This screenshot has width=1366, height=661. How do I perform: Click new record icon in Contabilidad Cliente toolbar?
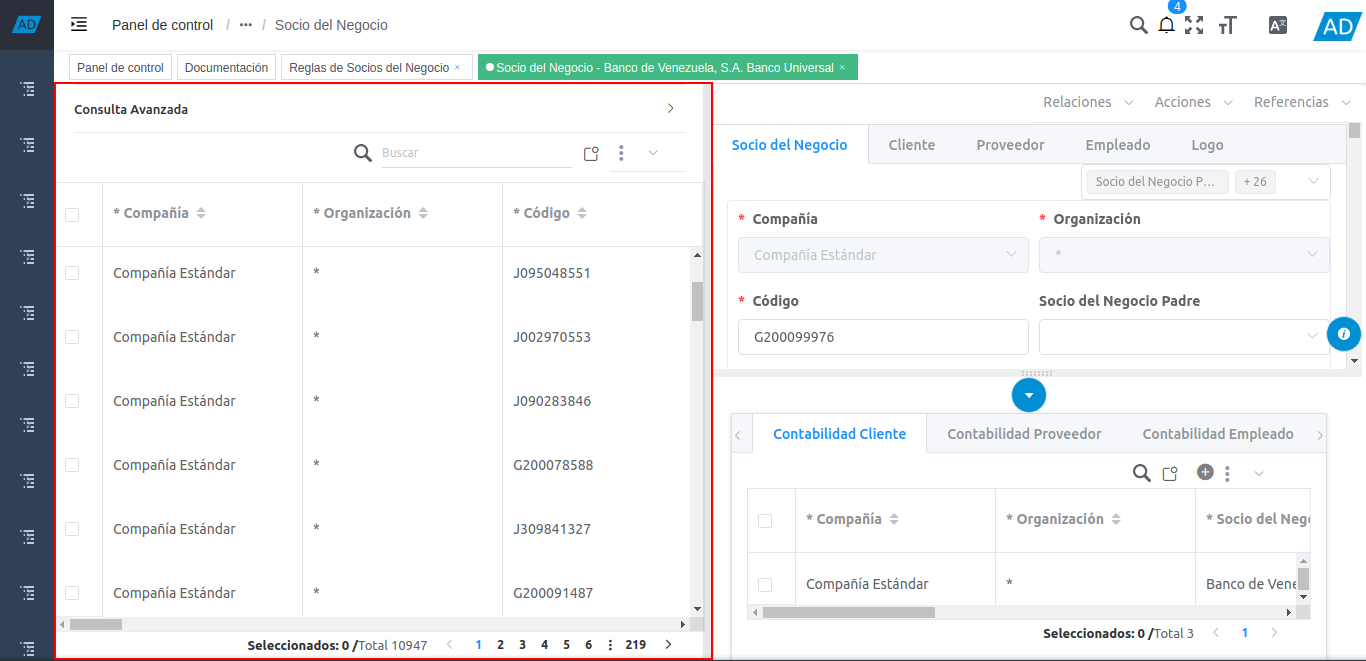[x=1170, y=474]
